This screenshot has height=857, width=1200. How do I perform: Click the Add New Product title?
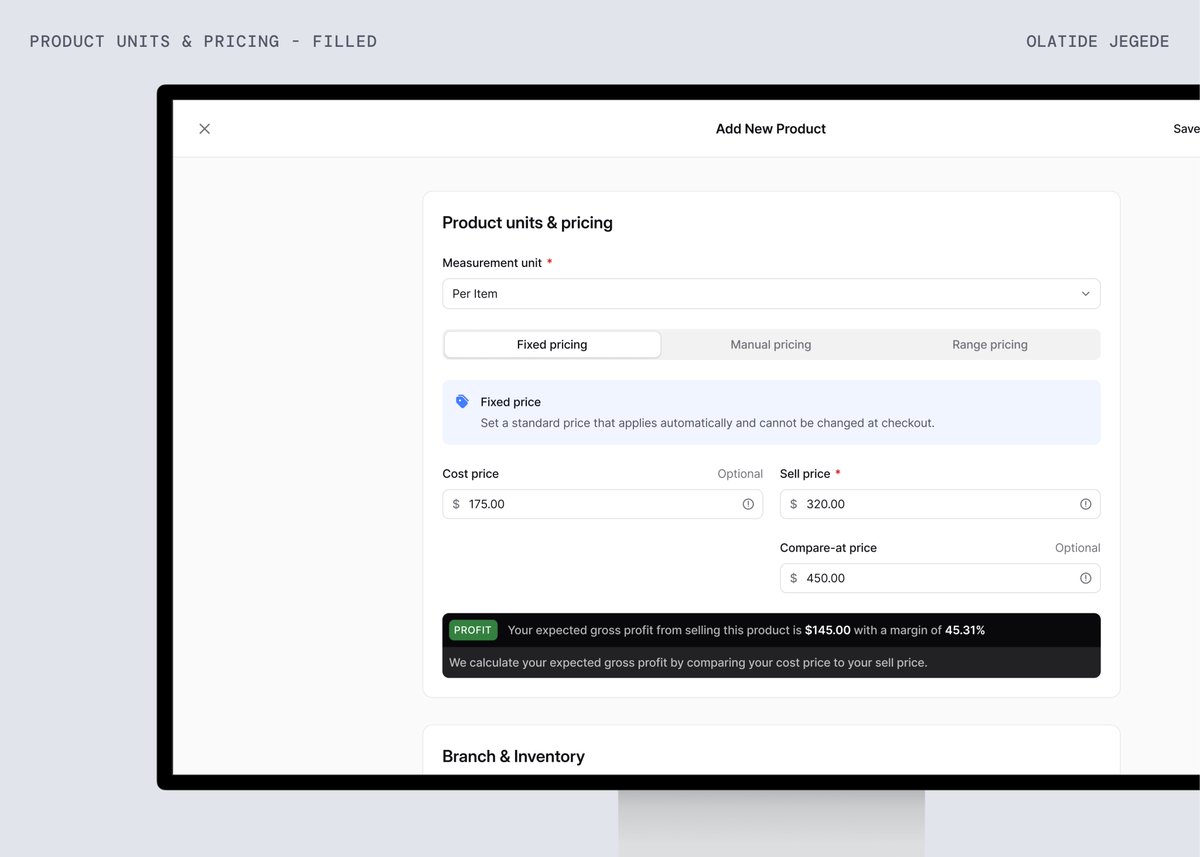771,129
